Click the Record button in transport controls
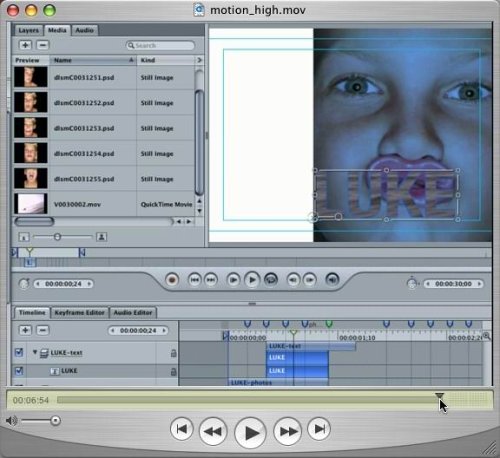The image size is (500, 458). tap(172, 280)
